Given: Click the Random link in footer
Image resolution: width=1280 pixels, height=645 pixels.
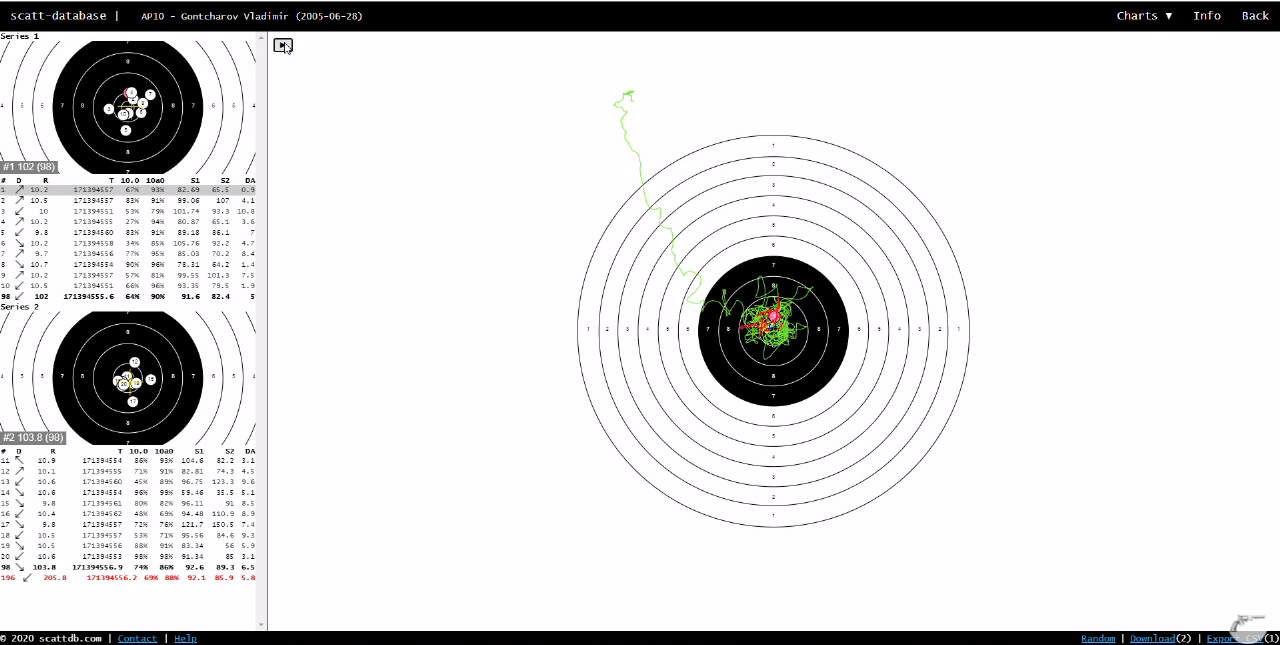Looking at the screenshot, I should pos(1097,638).
